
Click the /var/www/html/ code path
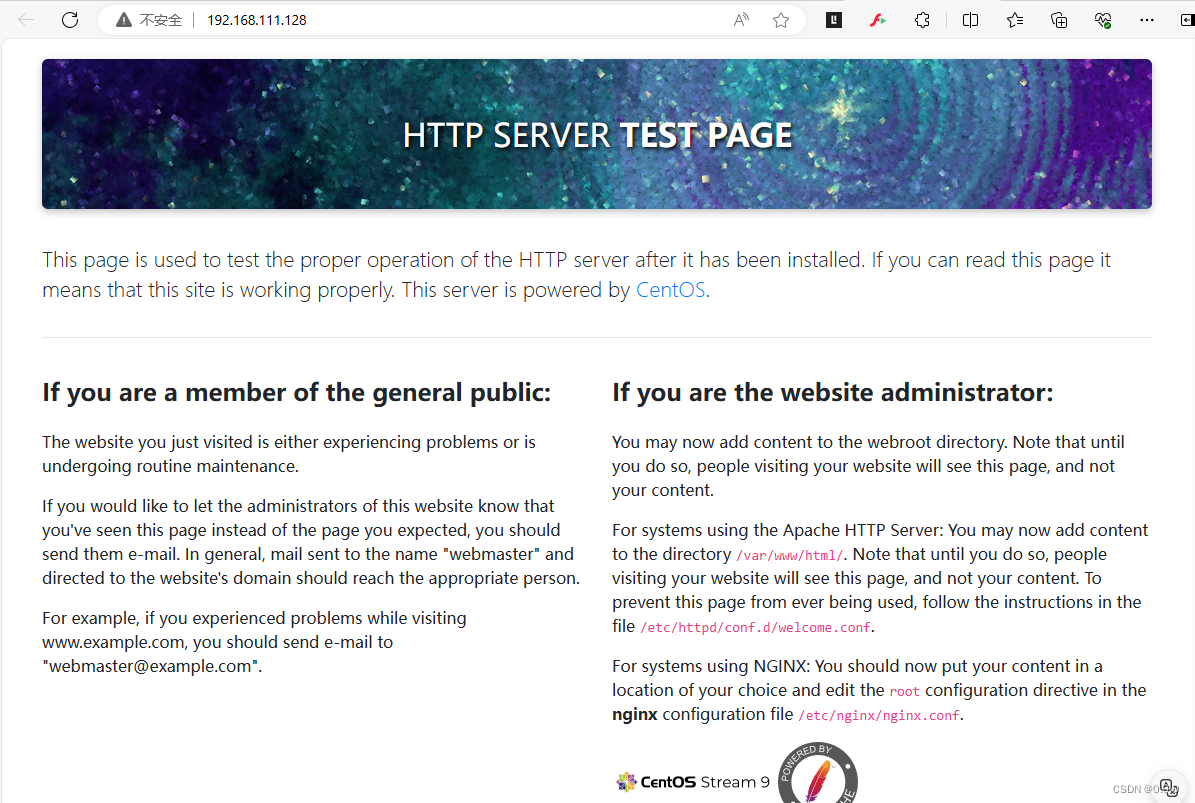789,555
